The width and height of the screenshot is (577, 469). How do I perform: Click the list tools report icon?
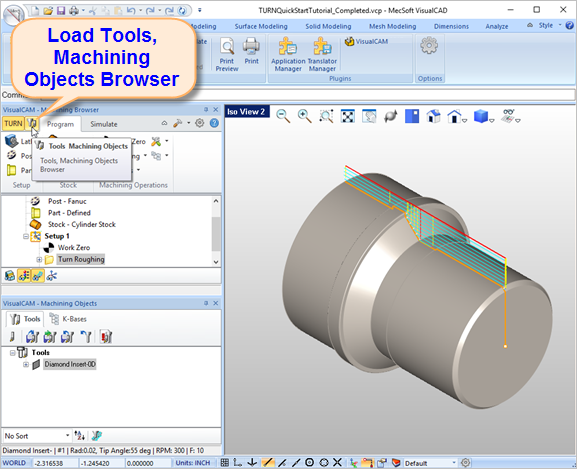(106, 337)
